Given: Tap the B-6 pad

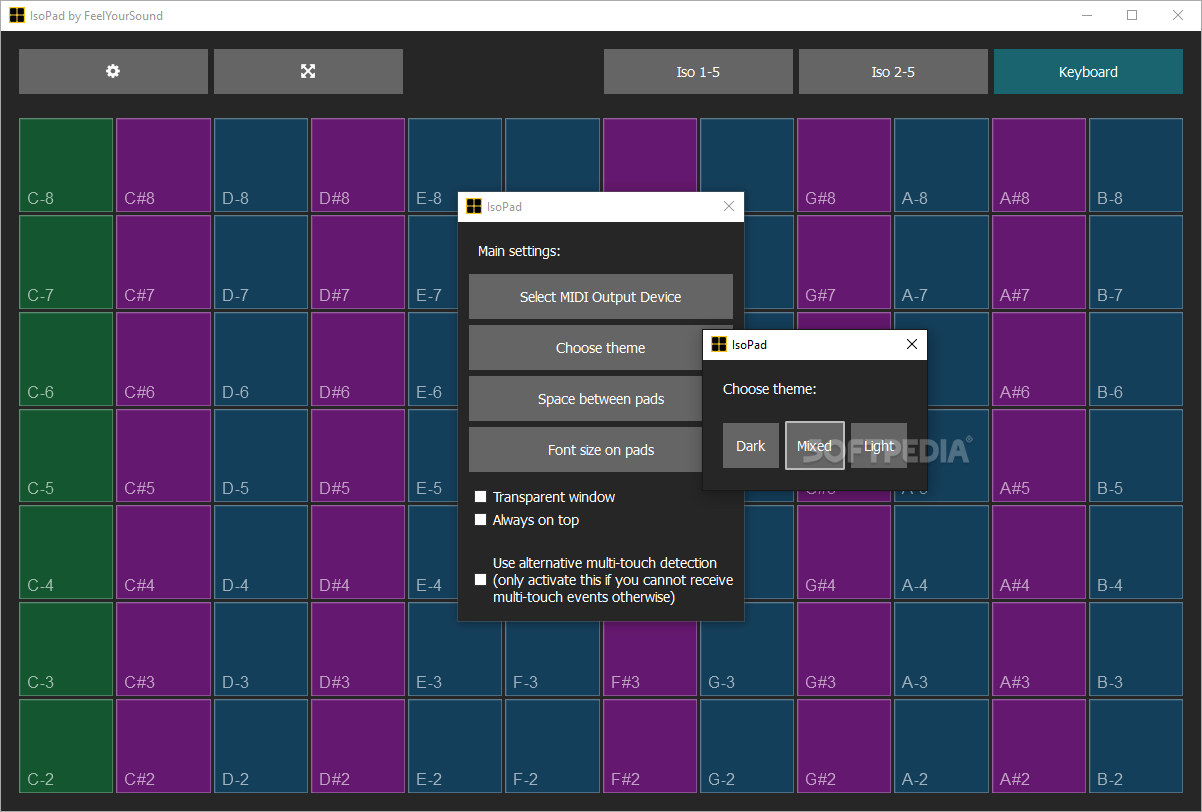Looking at the screenshot, I should click(1136, 359).
